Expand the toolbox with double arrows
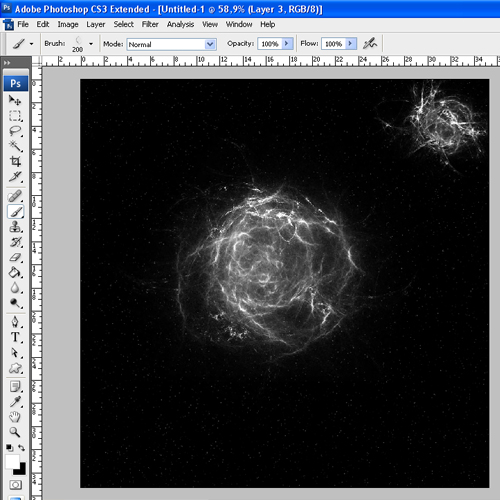 pyautogui.click(x=7, y=62)
